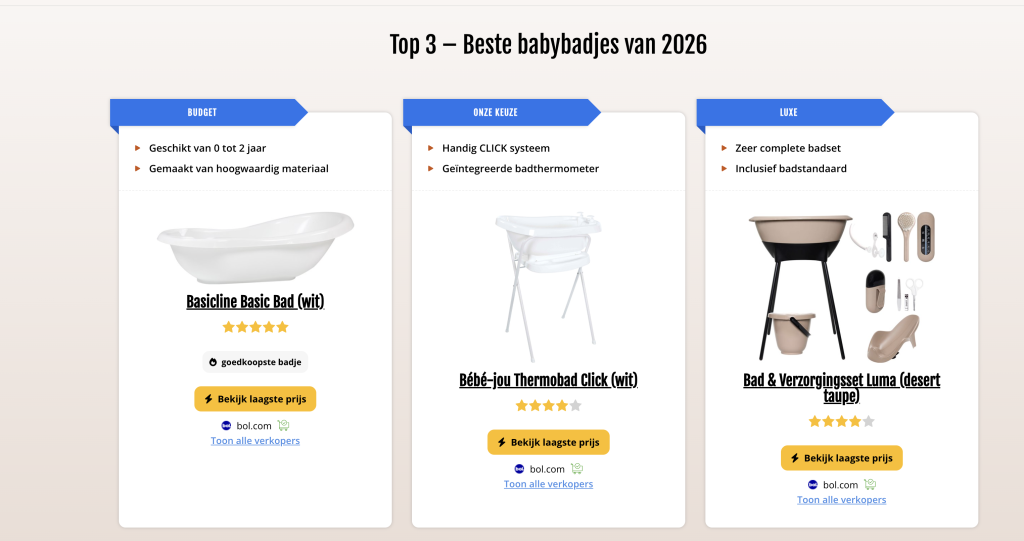Viewport: 1024px width, 541px height.
Task: Click the star rating of Luma set
Action: (x=841, y=422)
